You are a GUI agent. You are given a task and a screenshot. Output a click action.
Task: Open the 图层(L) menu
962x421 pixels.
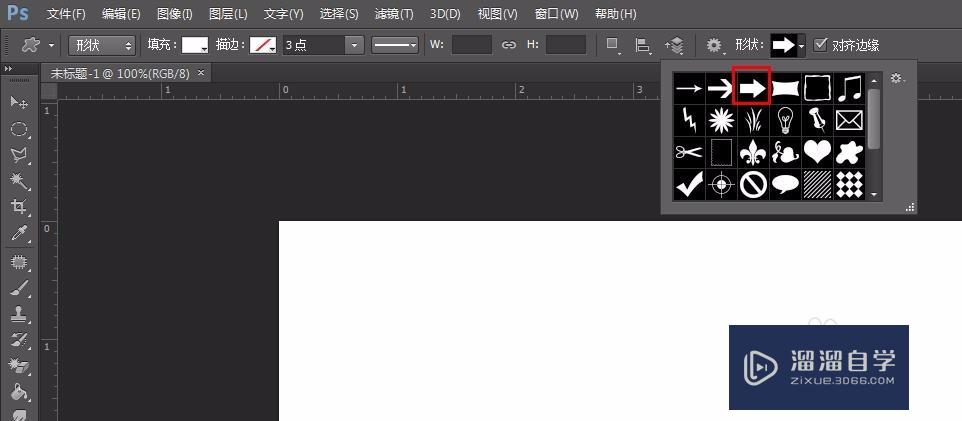pyautogui.click(x=228, y=14)
